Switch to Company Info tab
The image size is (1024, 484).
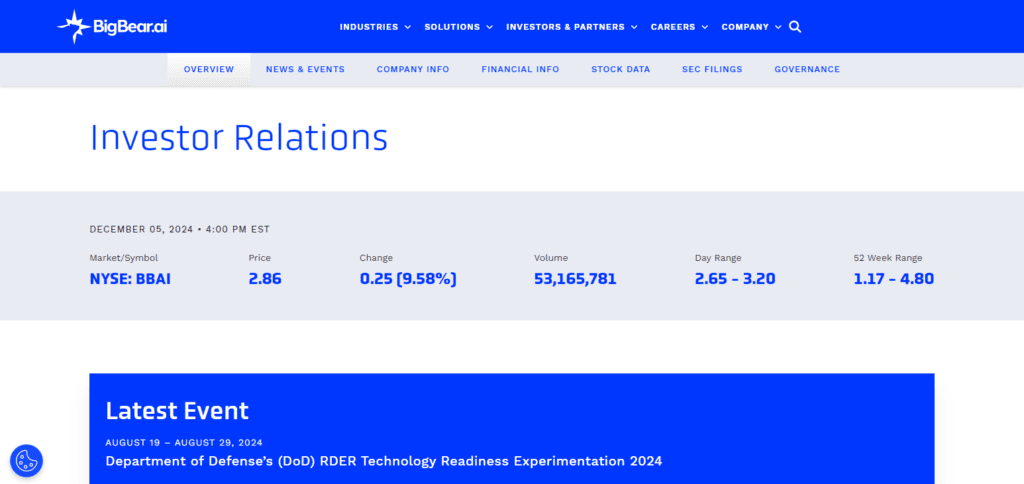coord(413,69)
